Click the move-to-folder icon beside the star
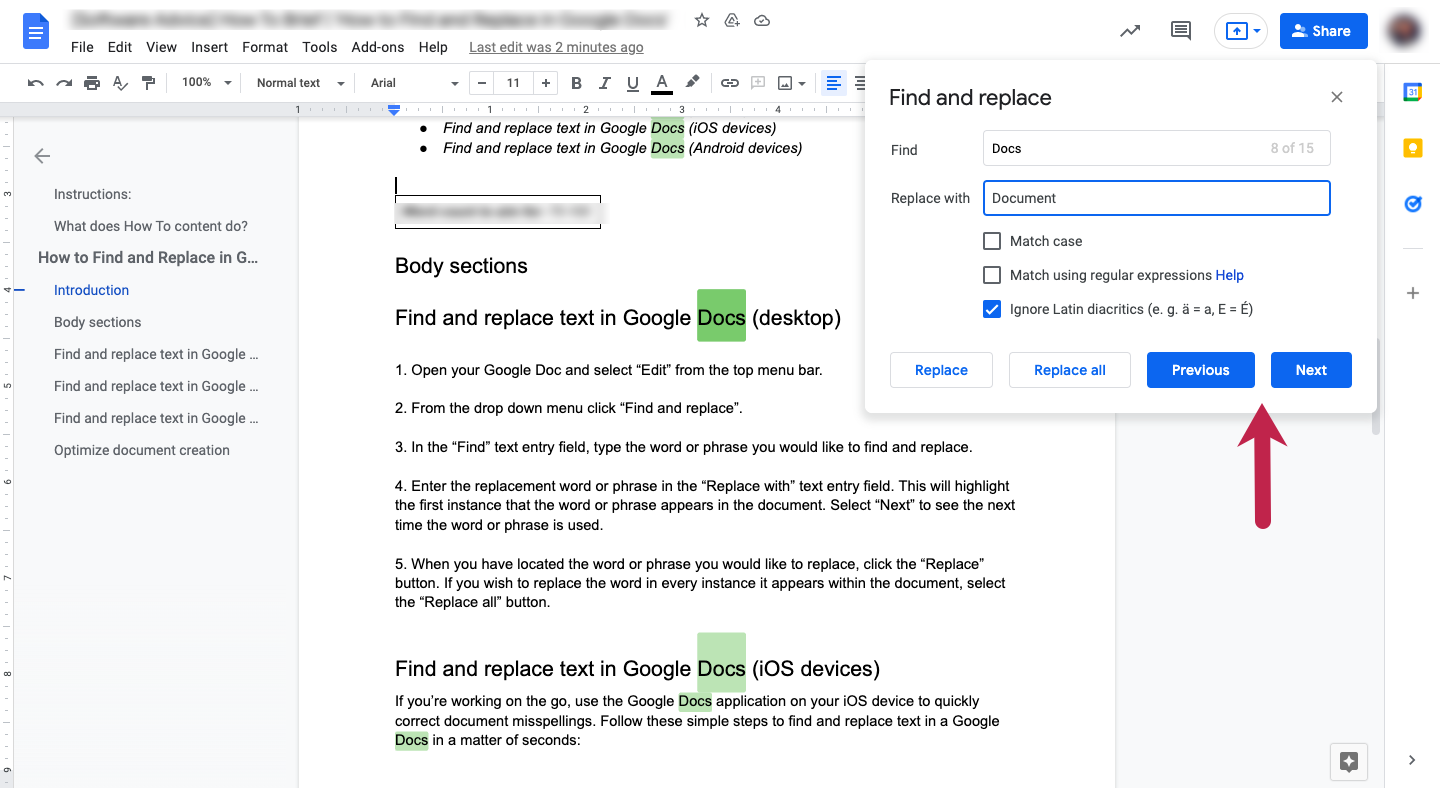 click(x=731, y=20)
